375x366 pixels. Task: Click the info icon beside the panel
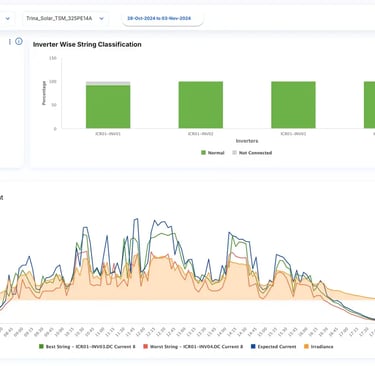[x=19, y=42]
